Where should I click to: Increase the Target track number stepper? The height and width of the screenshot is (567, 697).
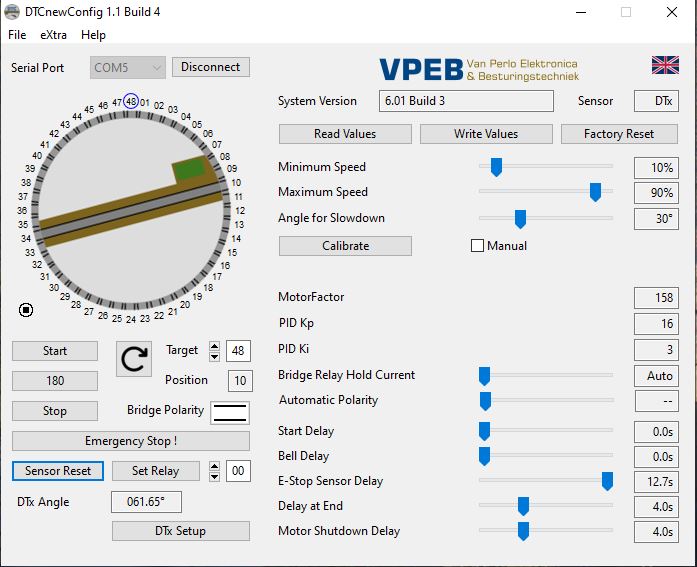click(214, 346)
